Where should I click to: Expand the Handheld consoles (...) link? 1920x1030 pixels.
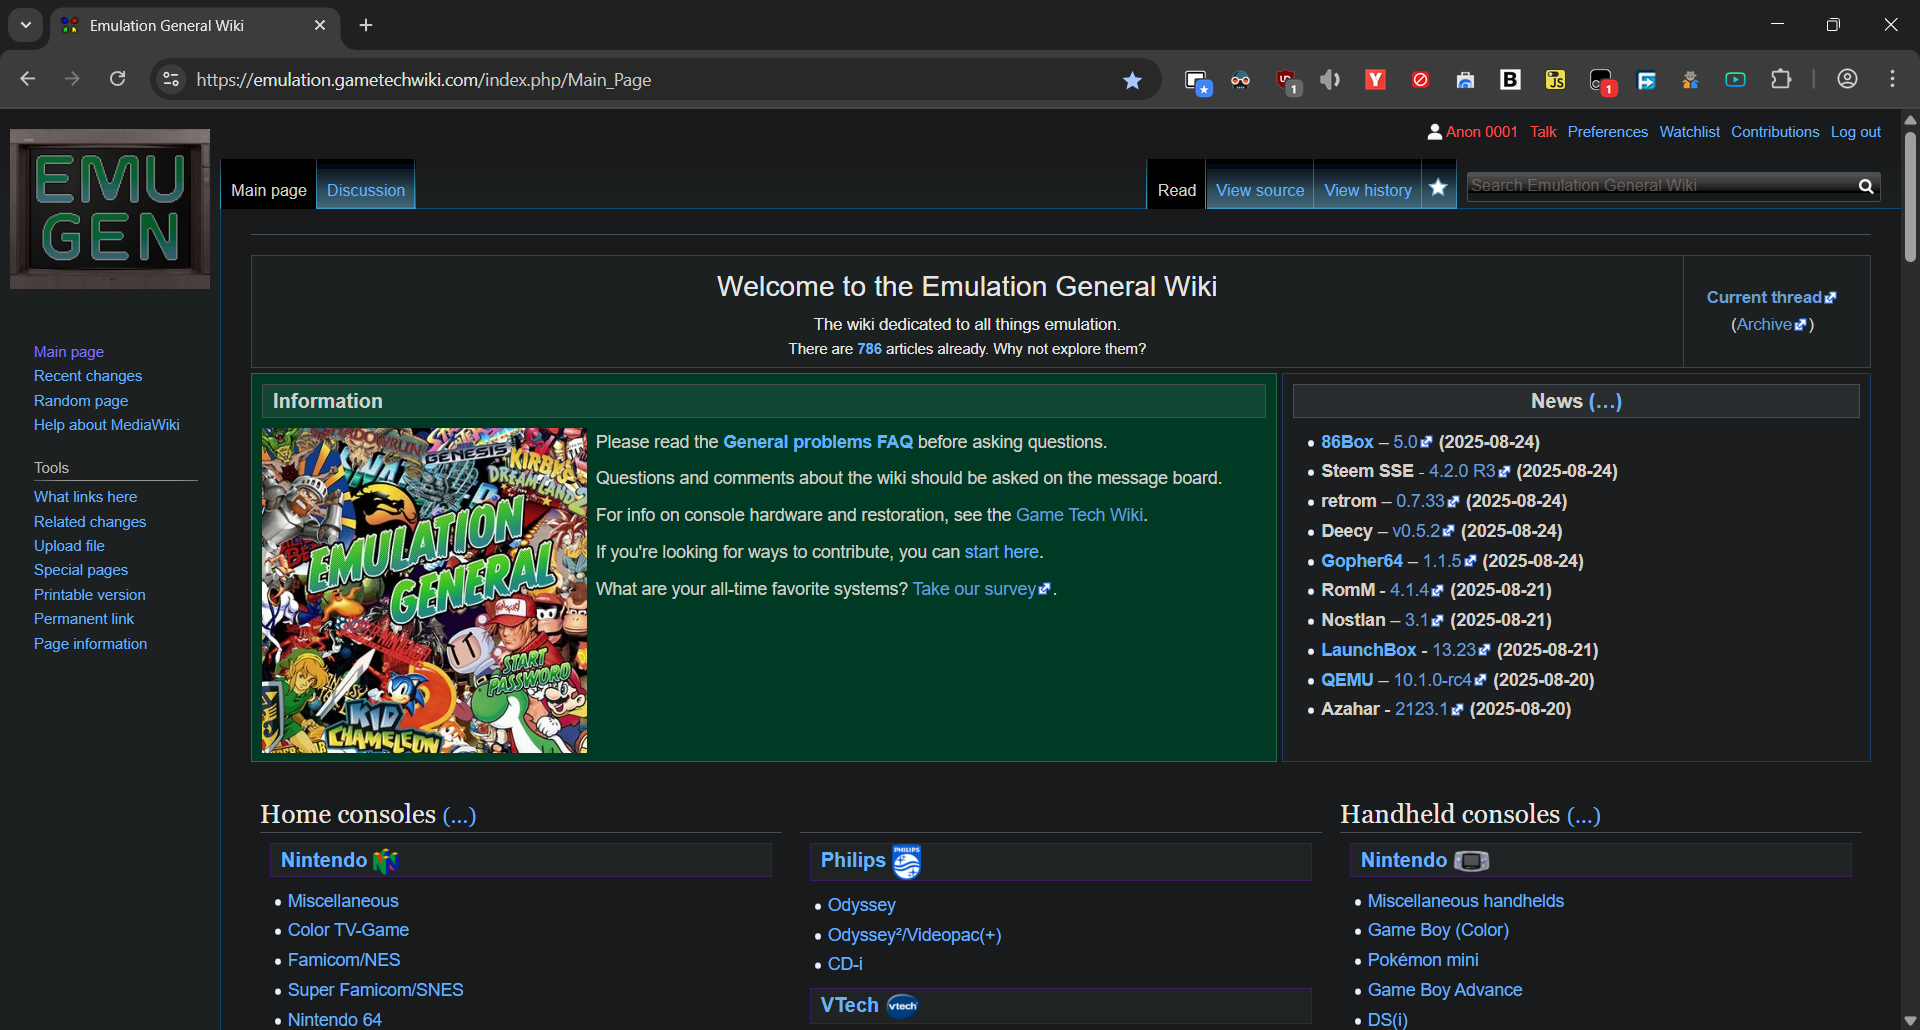click(1583, 815)
